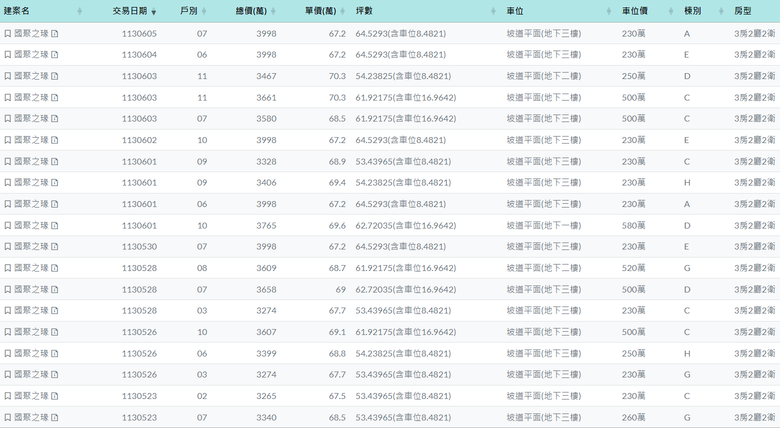Image resolution: width=780 pixels, height=428 pixels.
Task: Select 戶別 cell 02
Action: point(202,396)
